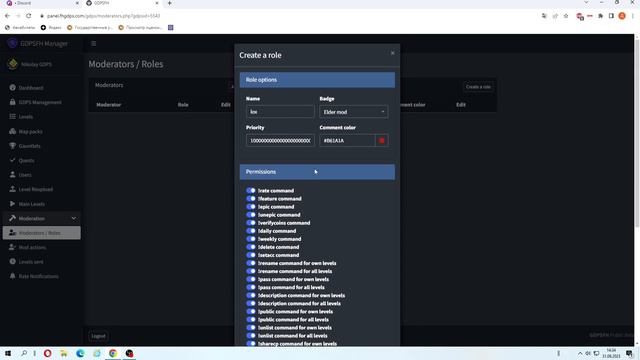Click the Role options section header
640x360 pixels.
(317, 80)
